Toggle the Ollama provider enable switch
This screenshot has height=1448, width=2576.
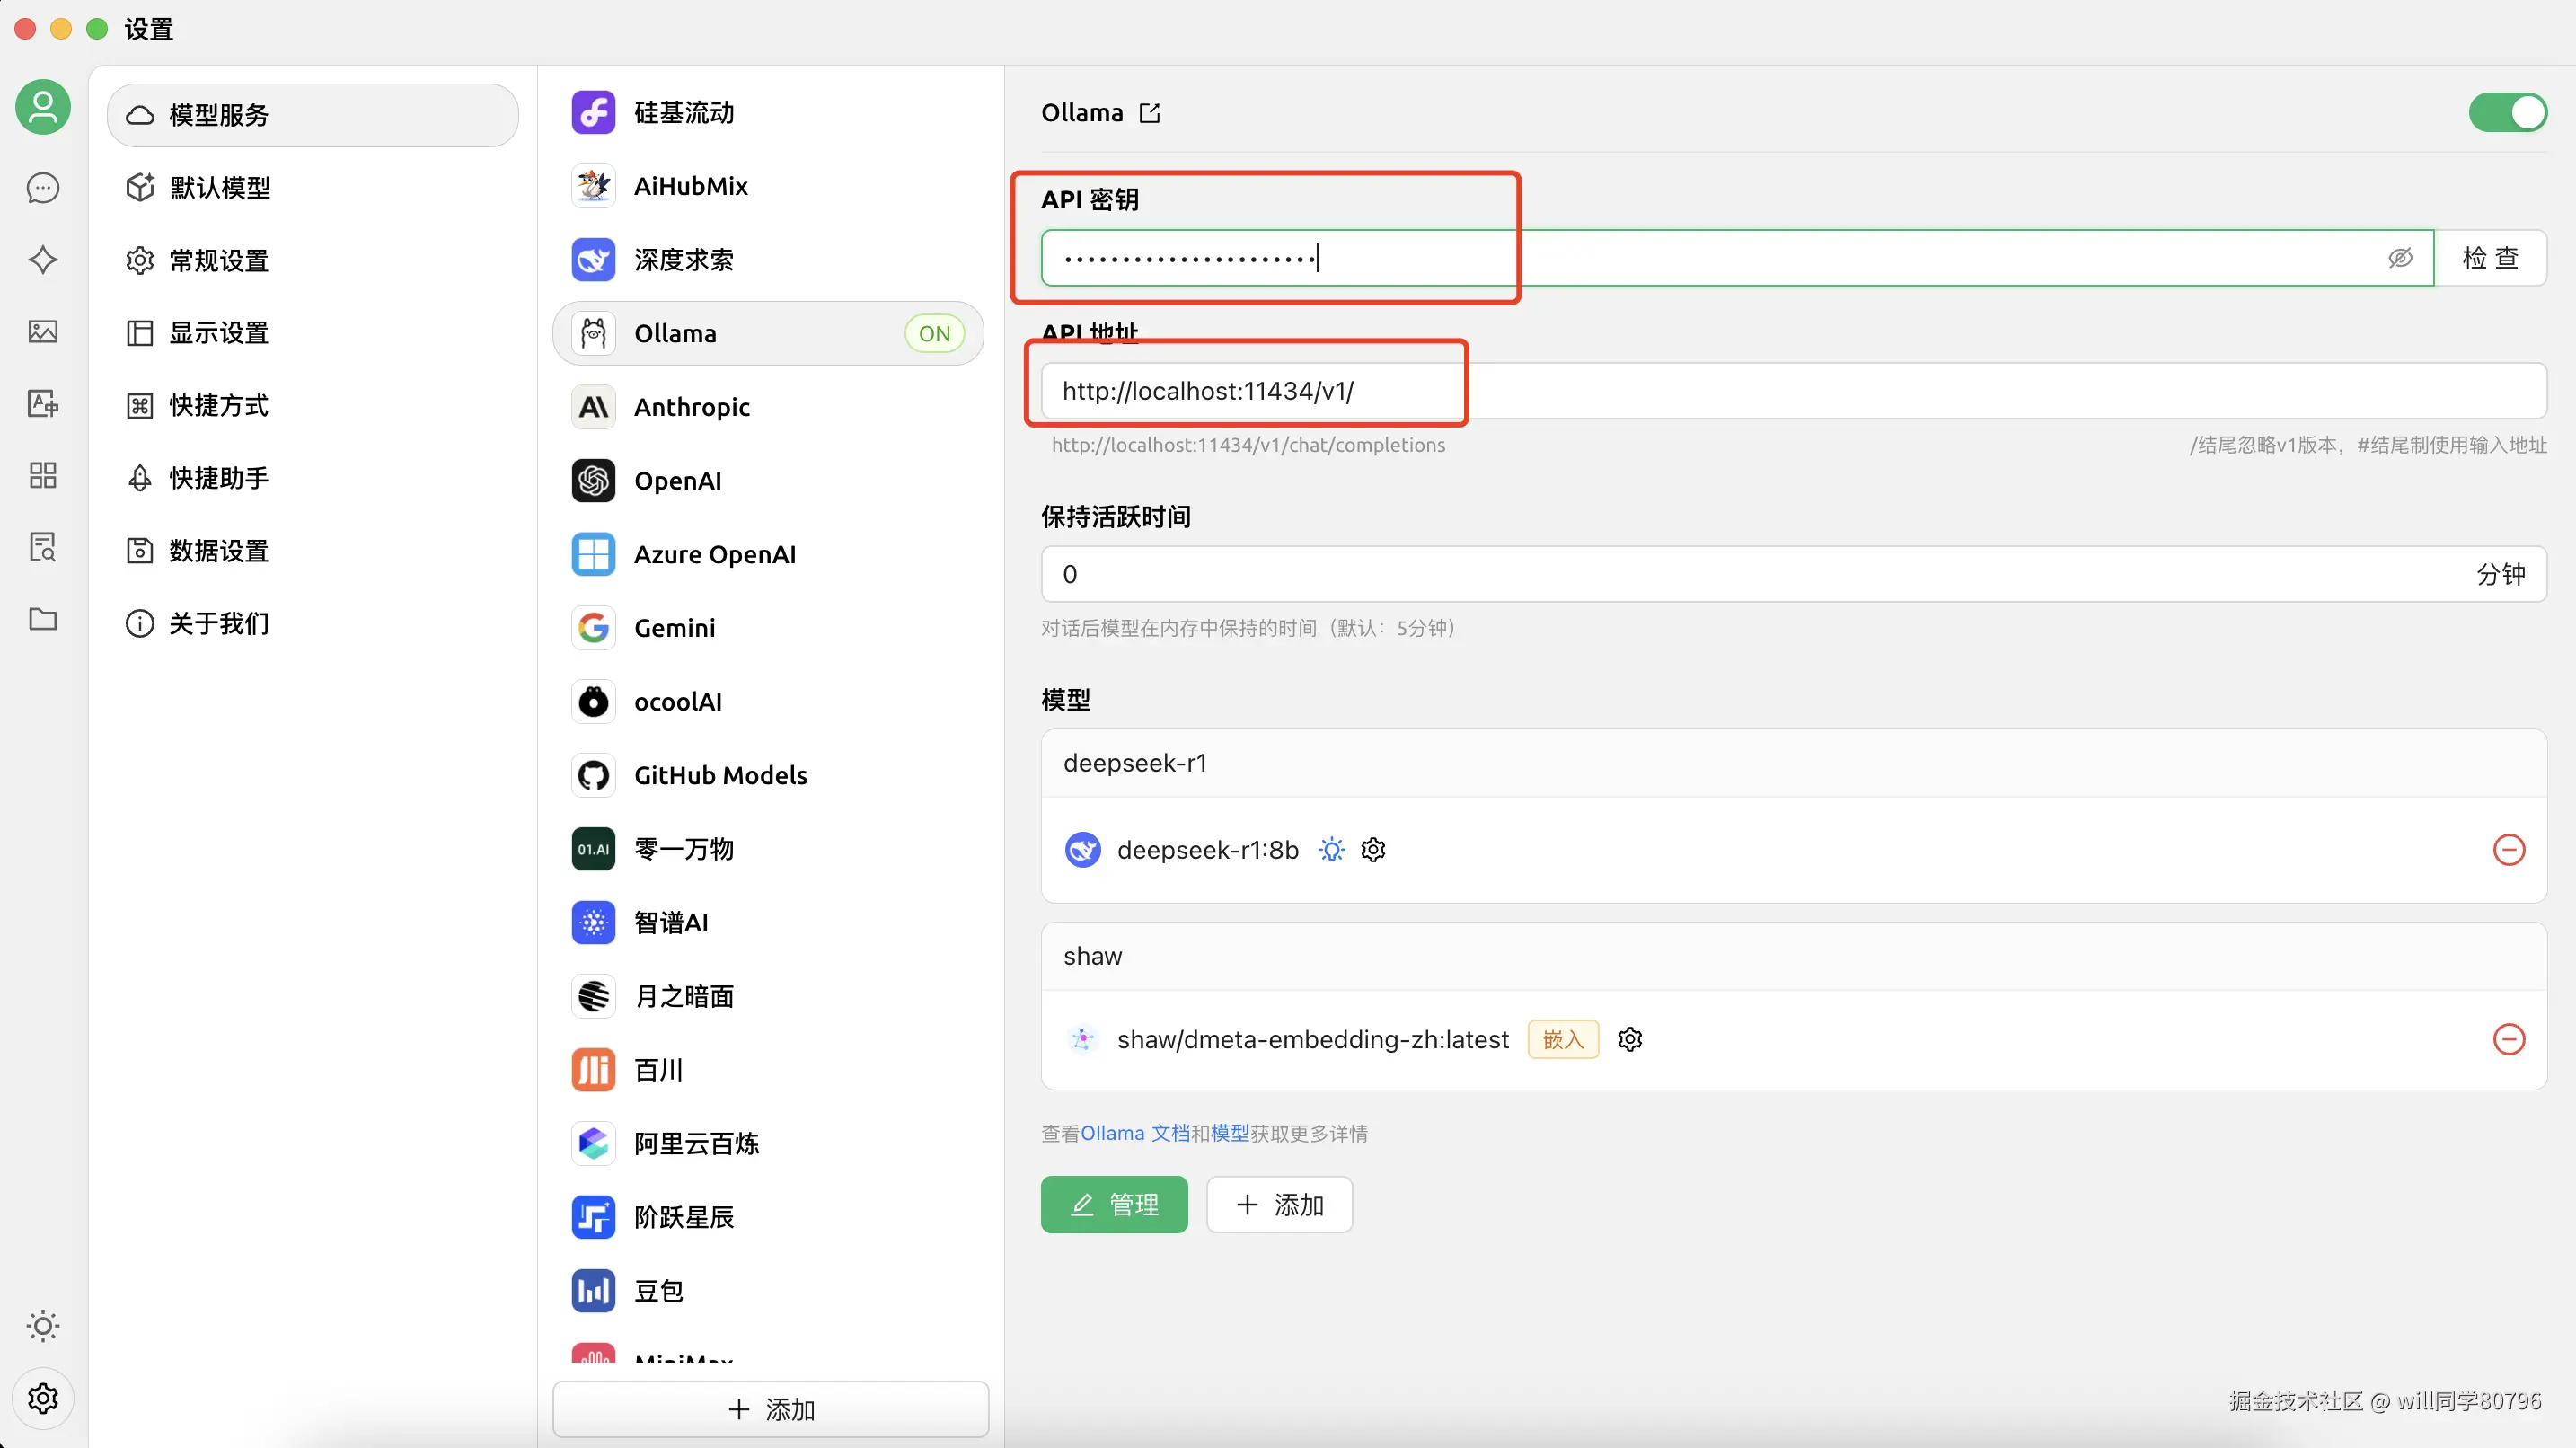[2507, 113]
